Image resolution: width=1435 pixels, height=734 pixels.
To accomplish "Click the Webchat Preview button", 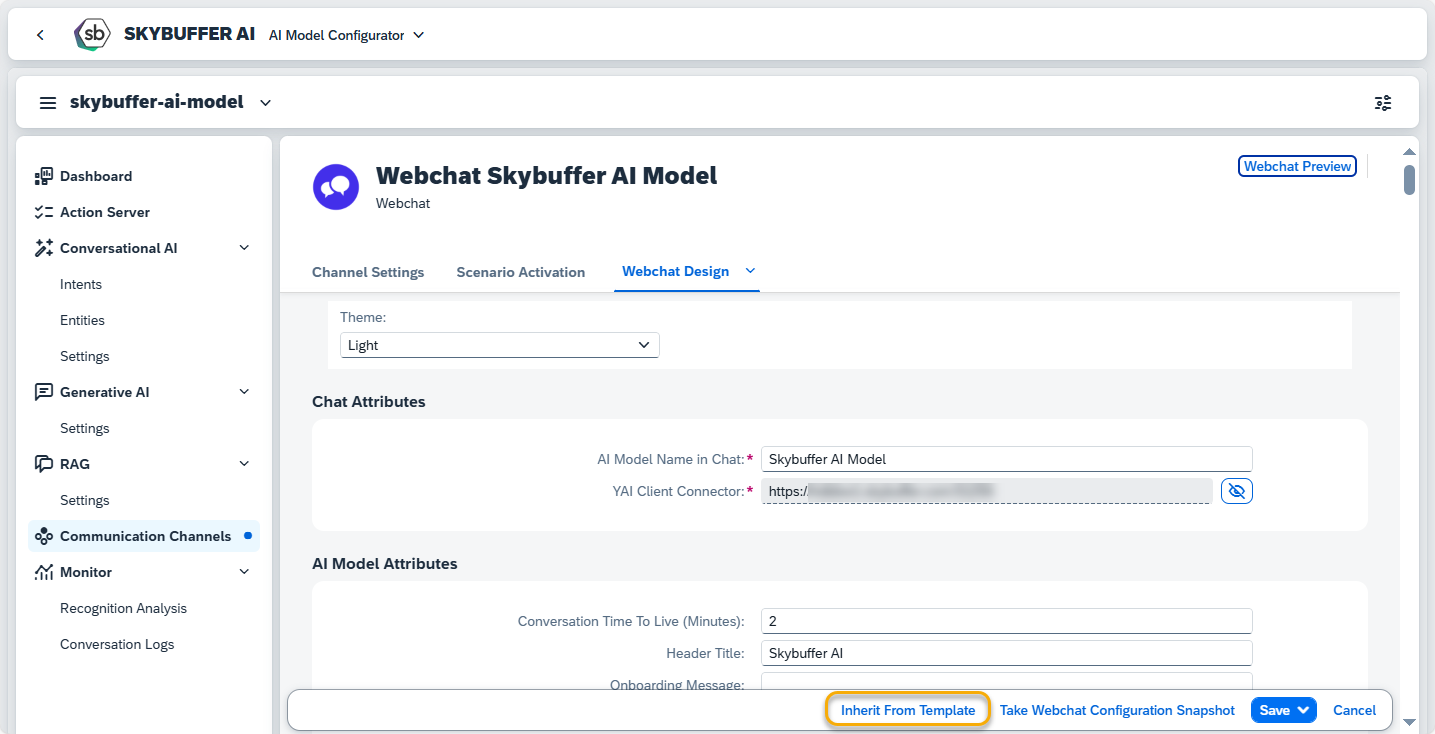I will (x=1297, y=166).
